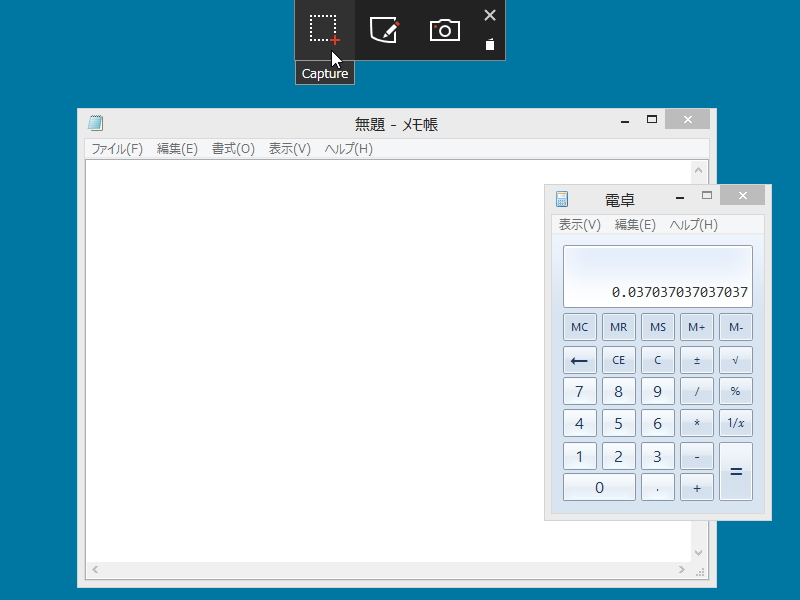Image resolution: width=800 pixels, height=600 pixels.
Task: Click the M+ memory add button
Action: pyautogui.click(x=696, y=327)
